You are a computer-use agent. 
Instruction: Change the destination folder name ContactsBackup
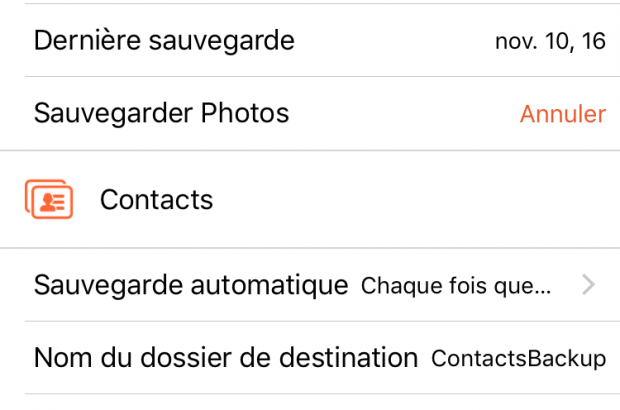518,358
